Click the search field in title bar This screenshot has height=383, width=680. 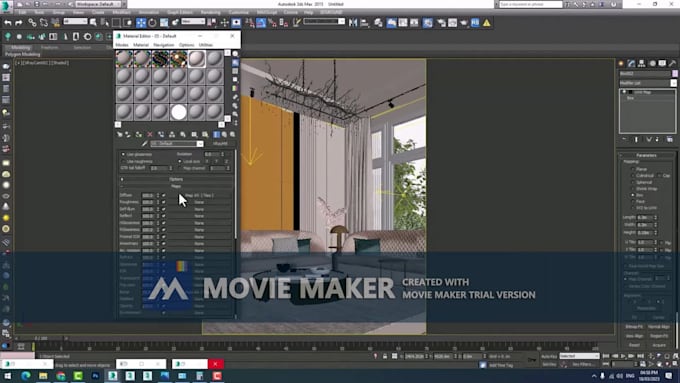pos(530,4)
